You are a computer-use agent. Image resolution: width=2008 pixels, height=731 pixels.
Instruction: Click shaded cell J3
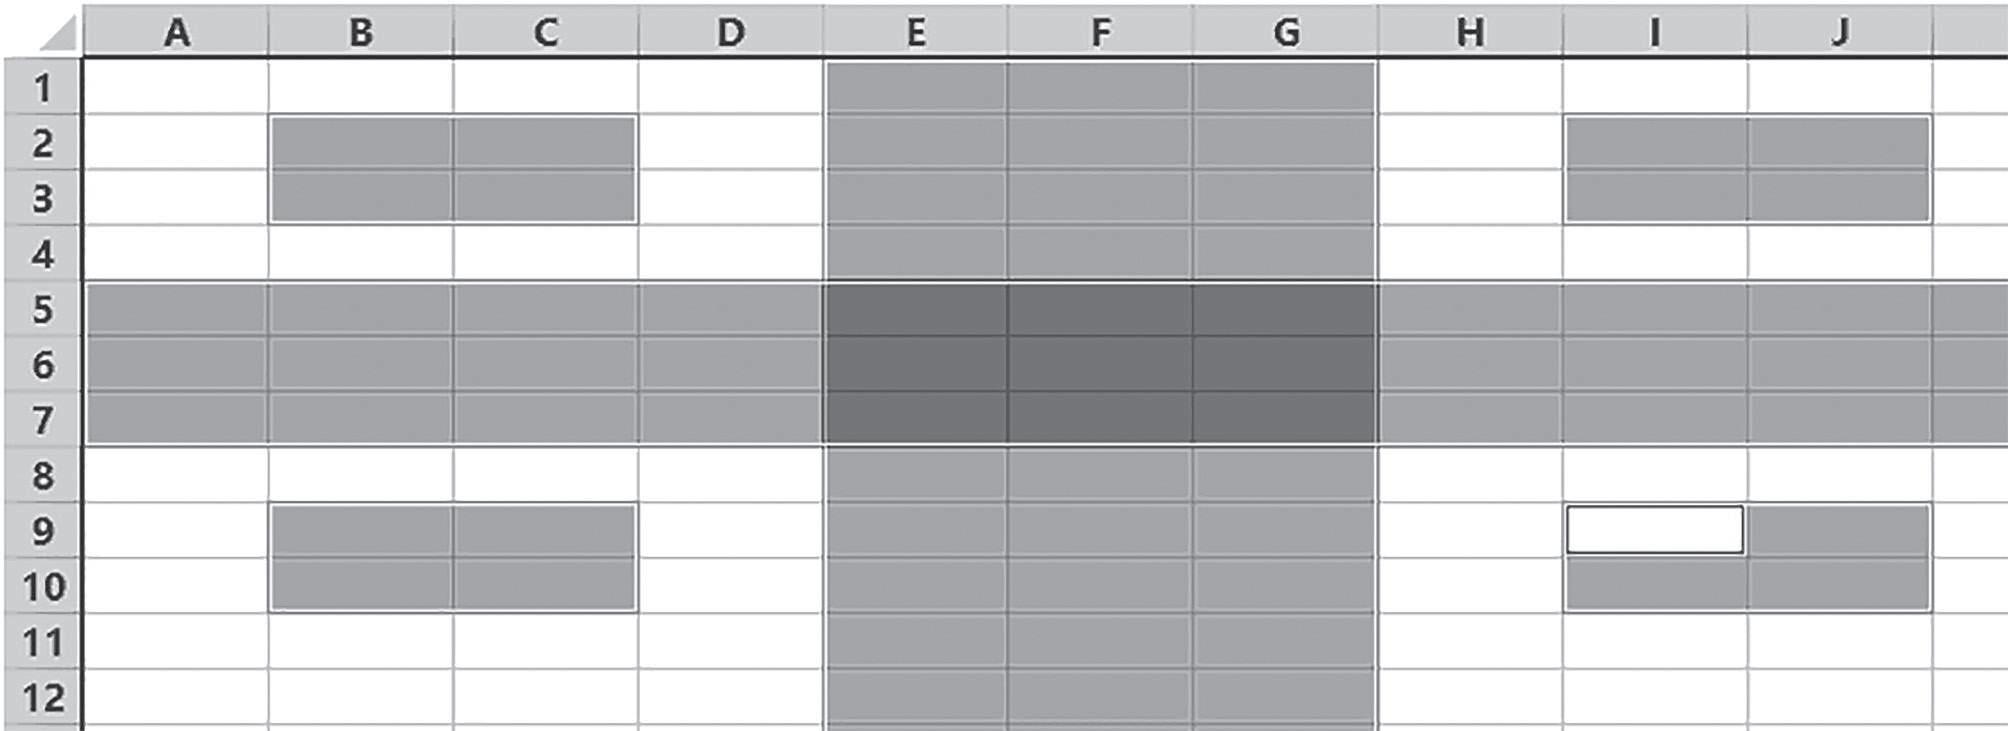click(x=1840, y=197)
